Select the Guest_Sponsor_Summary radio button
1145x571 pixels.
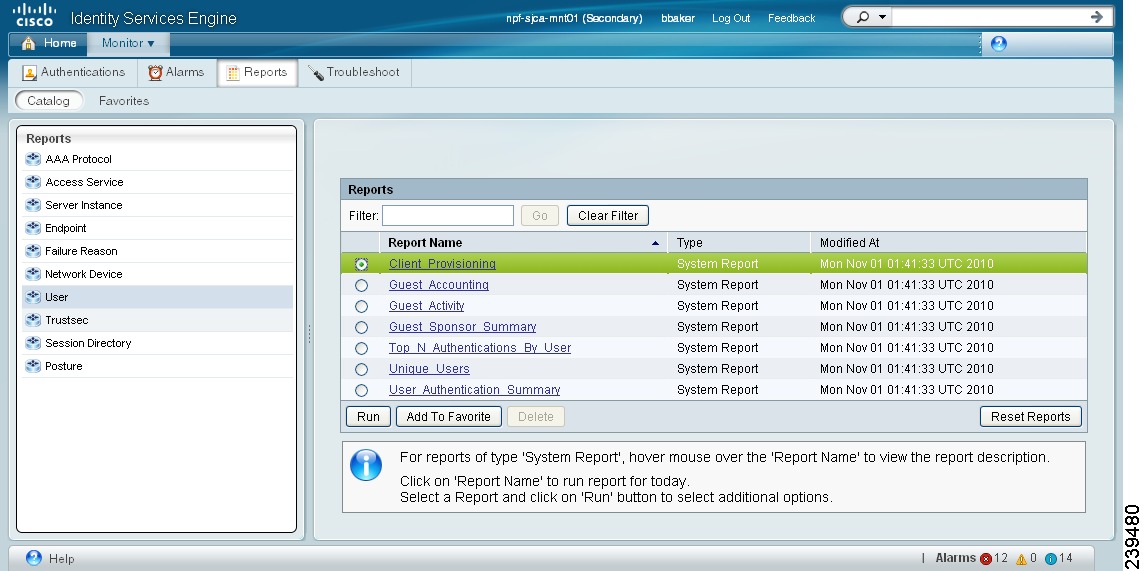tap(361, 328)
